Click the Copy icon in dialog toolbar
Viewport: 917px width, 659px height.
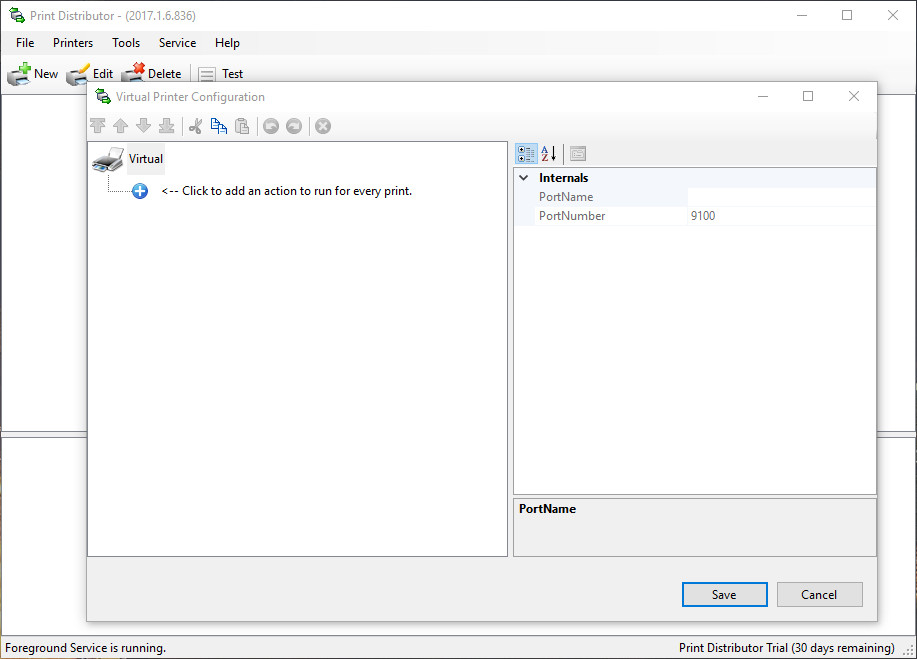(219, 126)
